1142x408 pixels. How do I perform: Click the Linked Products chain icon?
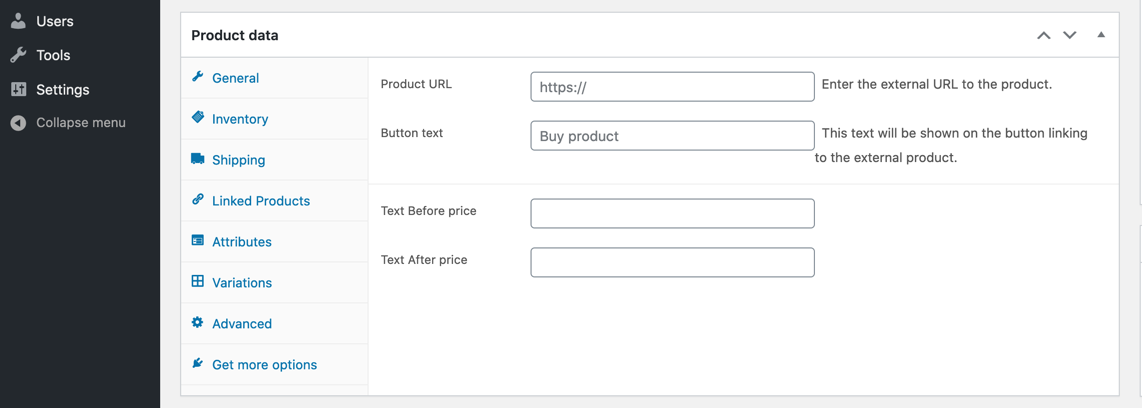[x=197, y=200]
